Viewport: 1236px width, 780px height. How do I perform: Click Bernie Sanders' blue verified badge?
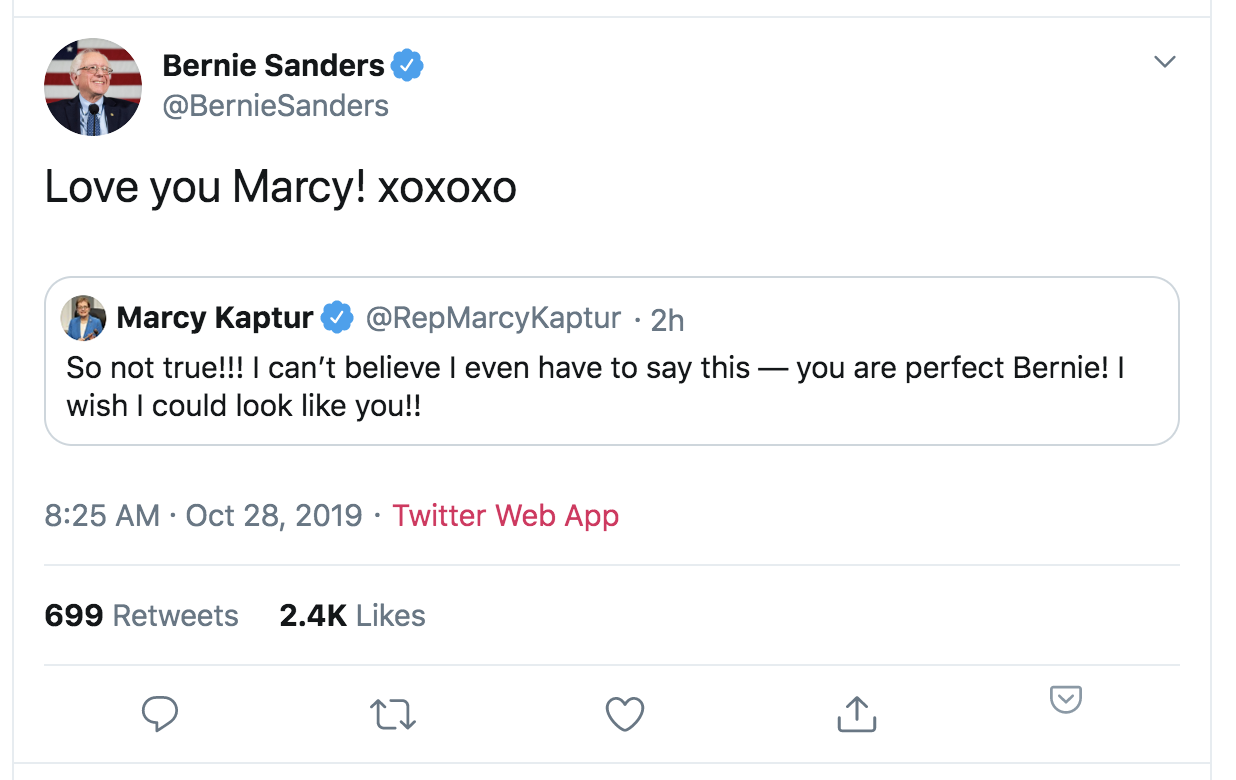pyautogui.click(x=407, y=66)
